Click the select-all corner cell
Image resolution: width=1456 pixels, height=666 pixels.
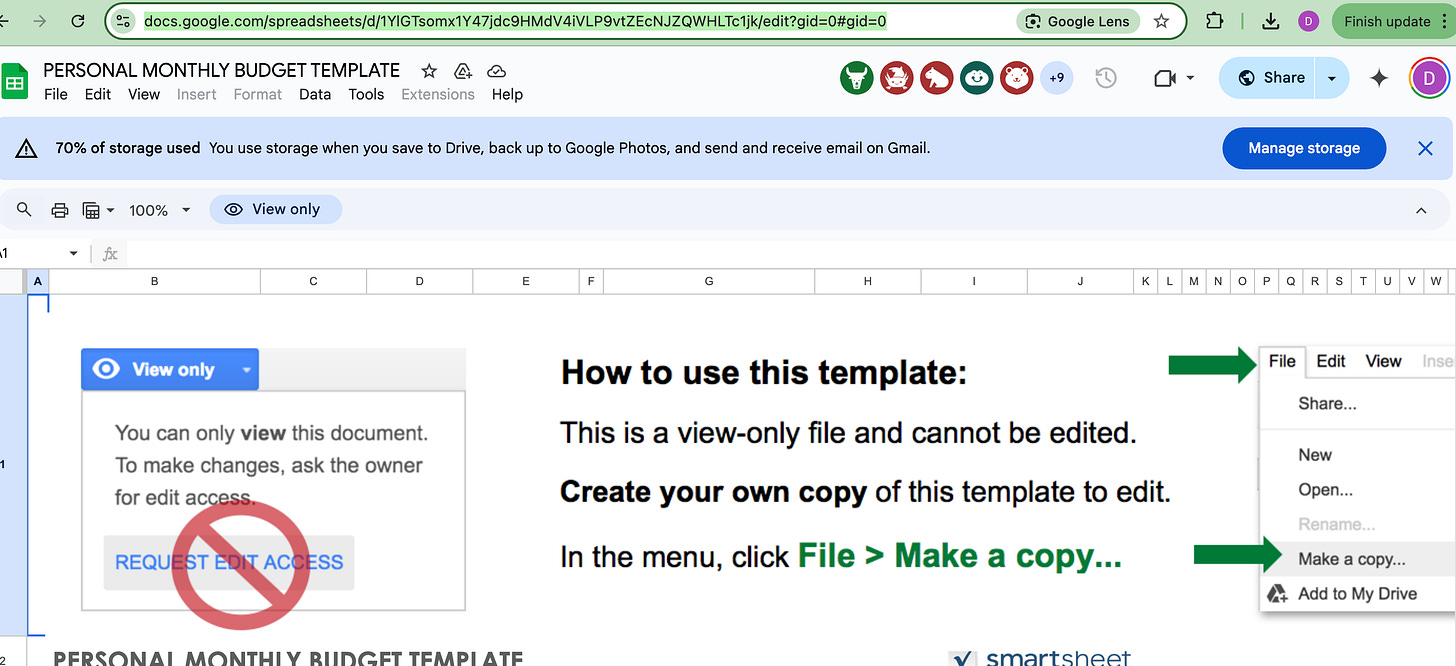click(x=13, y=282)
